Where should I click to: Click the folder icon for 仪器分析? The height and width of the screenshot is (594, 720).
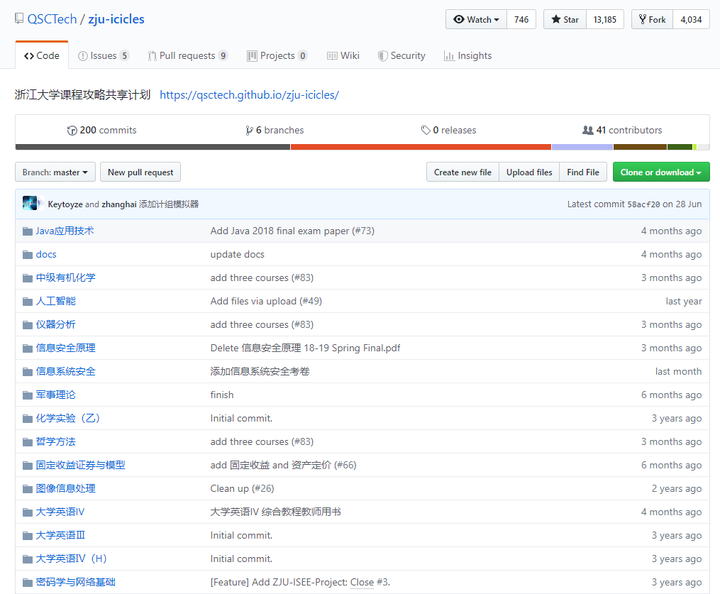pyautogui.click(x=28, y=325)
